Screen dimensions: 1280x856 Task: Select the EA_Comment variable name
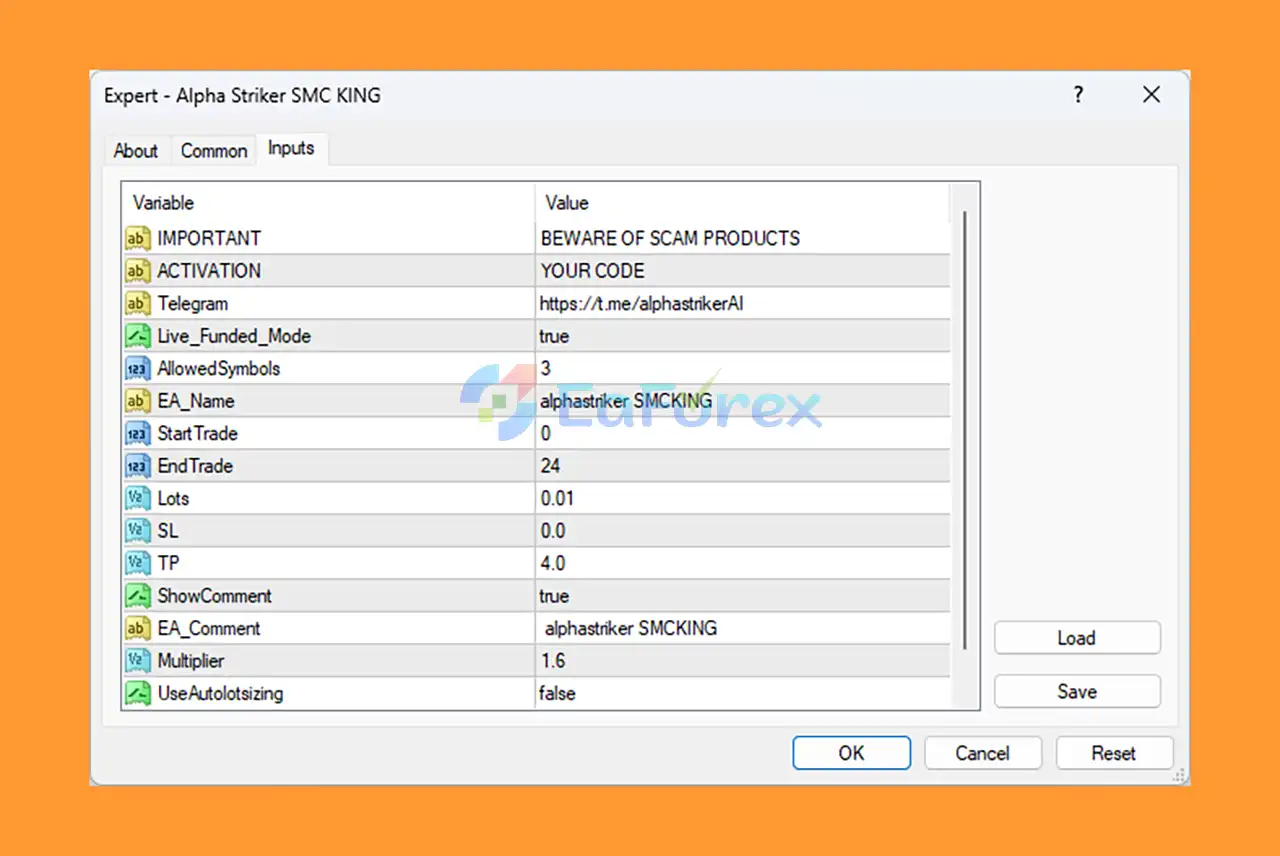tap(209, 628)
